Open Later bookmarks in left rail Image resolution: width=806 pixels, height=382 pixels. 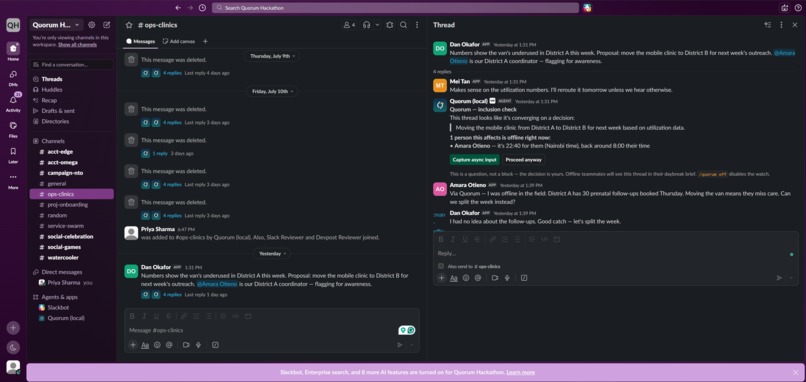point(13,151)
